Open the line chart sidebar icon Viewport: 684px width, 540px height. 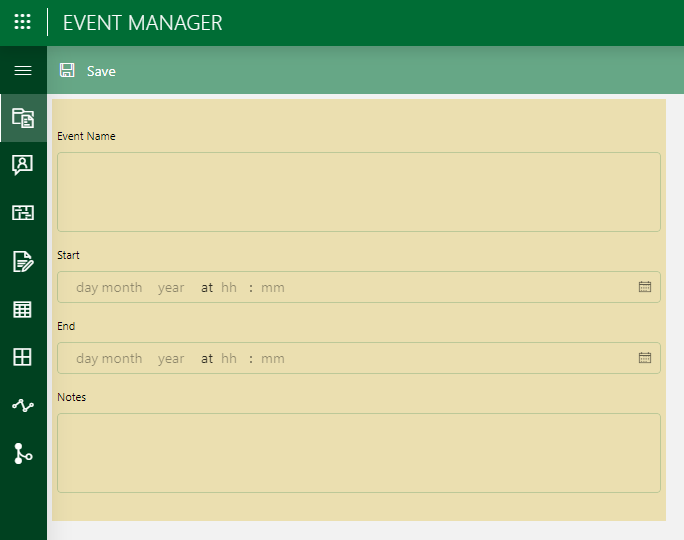coord(23,406)
